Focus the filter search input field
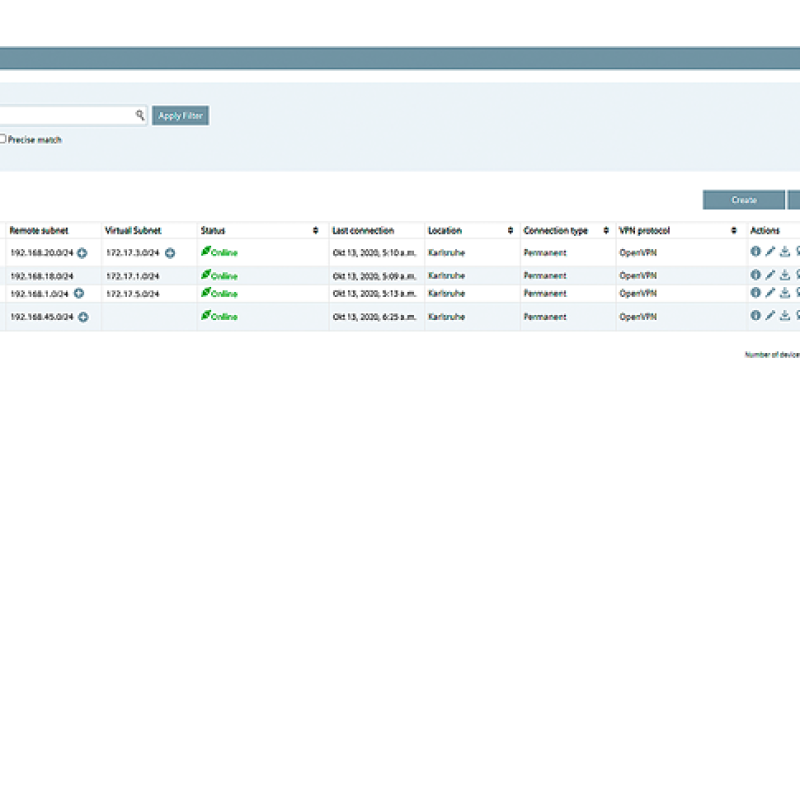The image size is (800, 800). pos(68,116)
